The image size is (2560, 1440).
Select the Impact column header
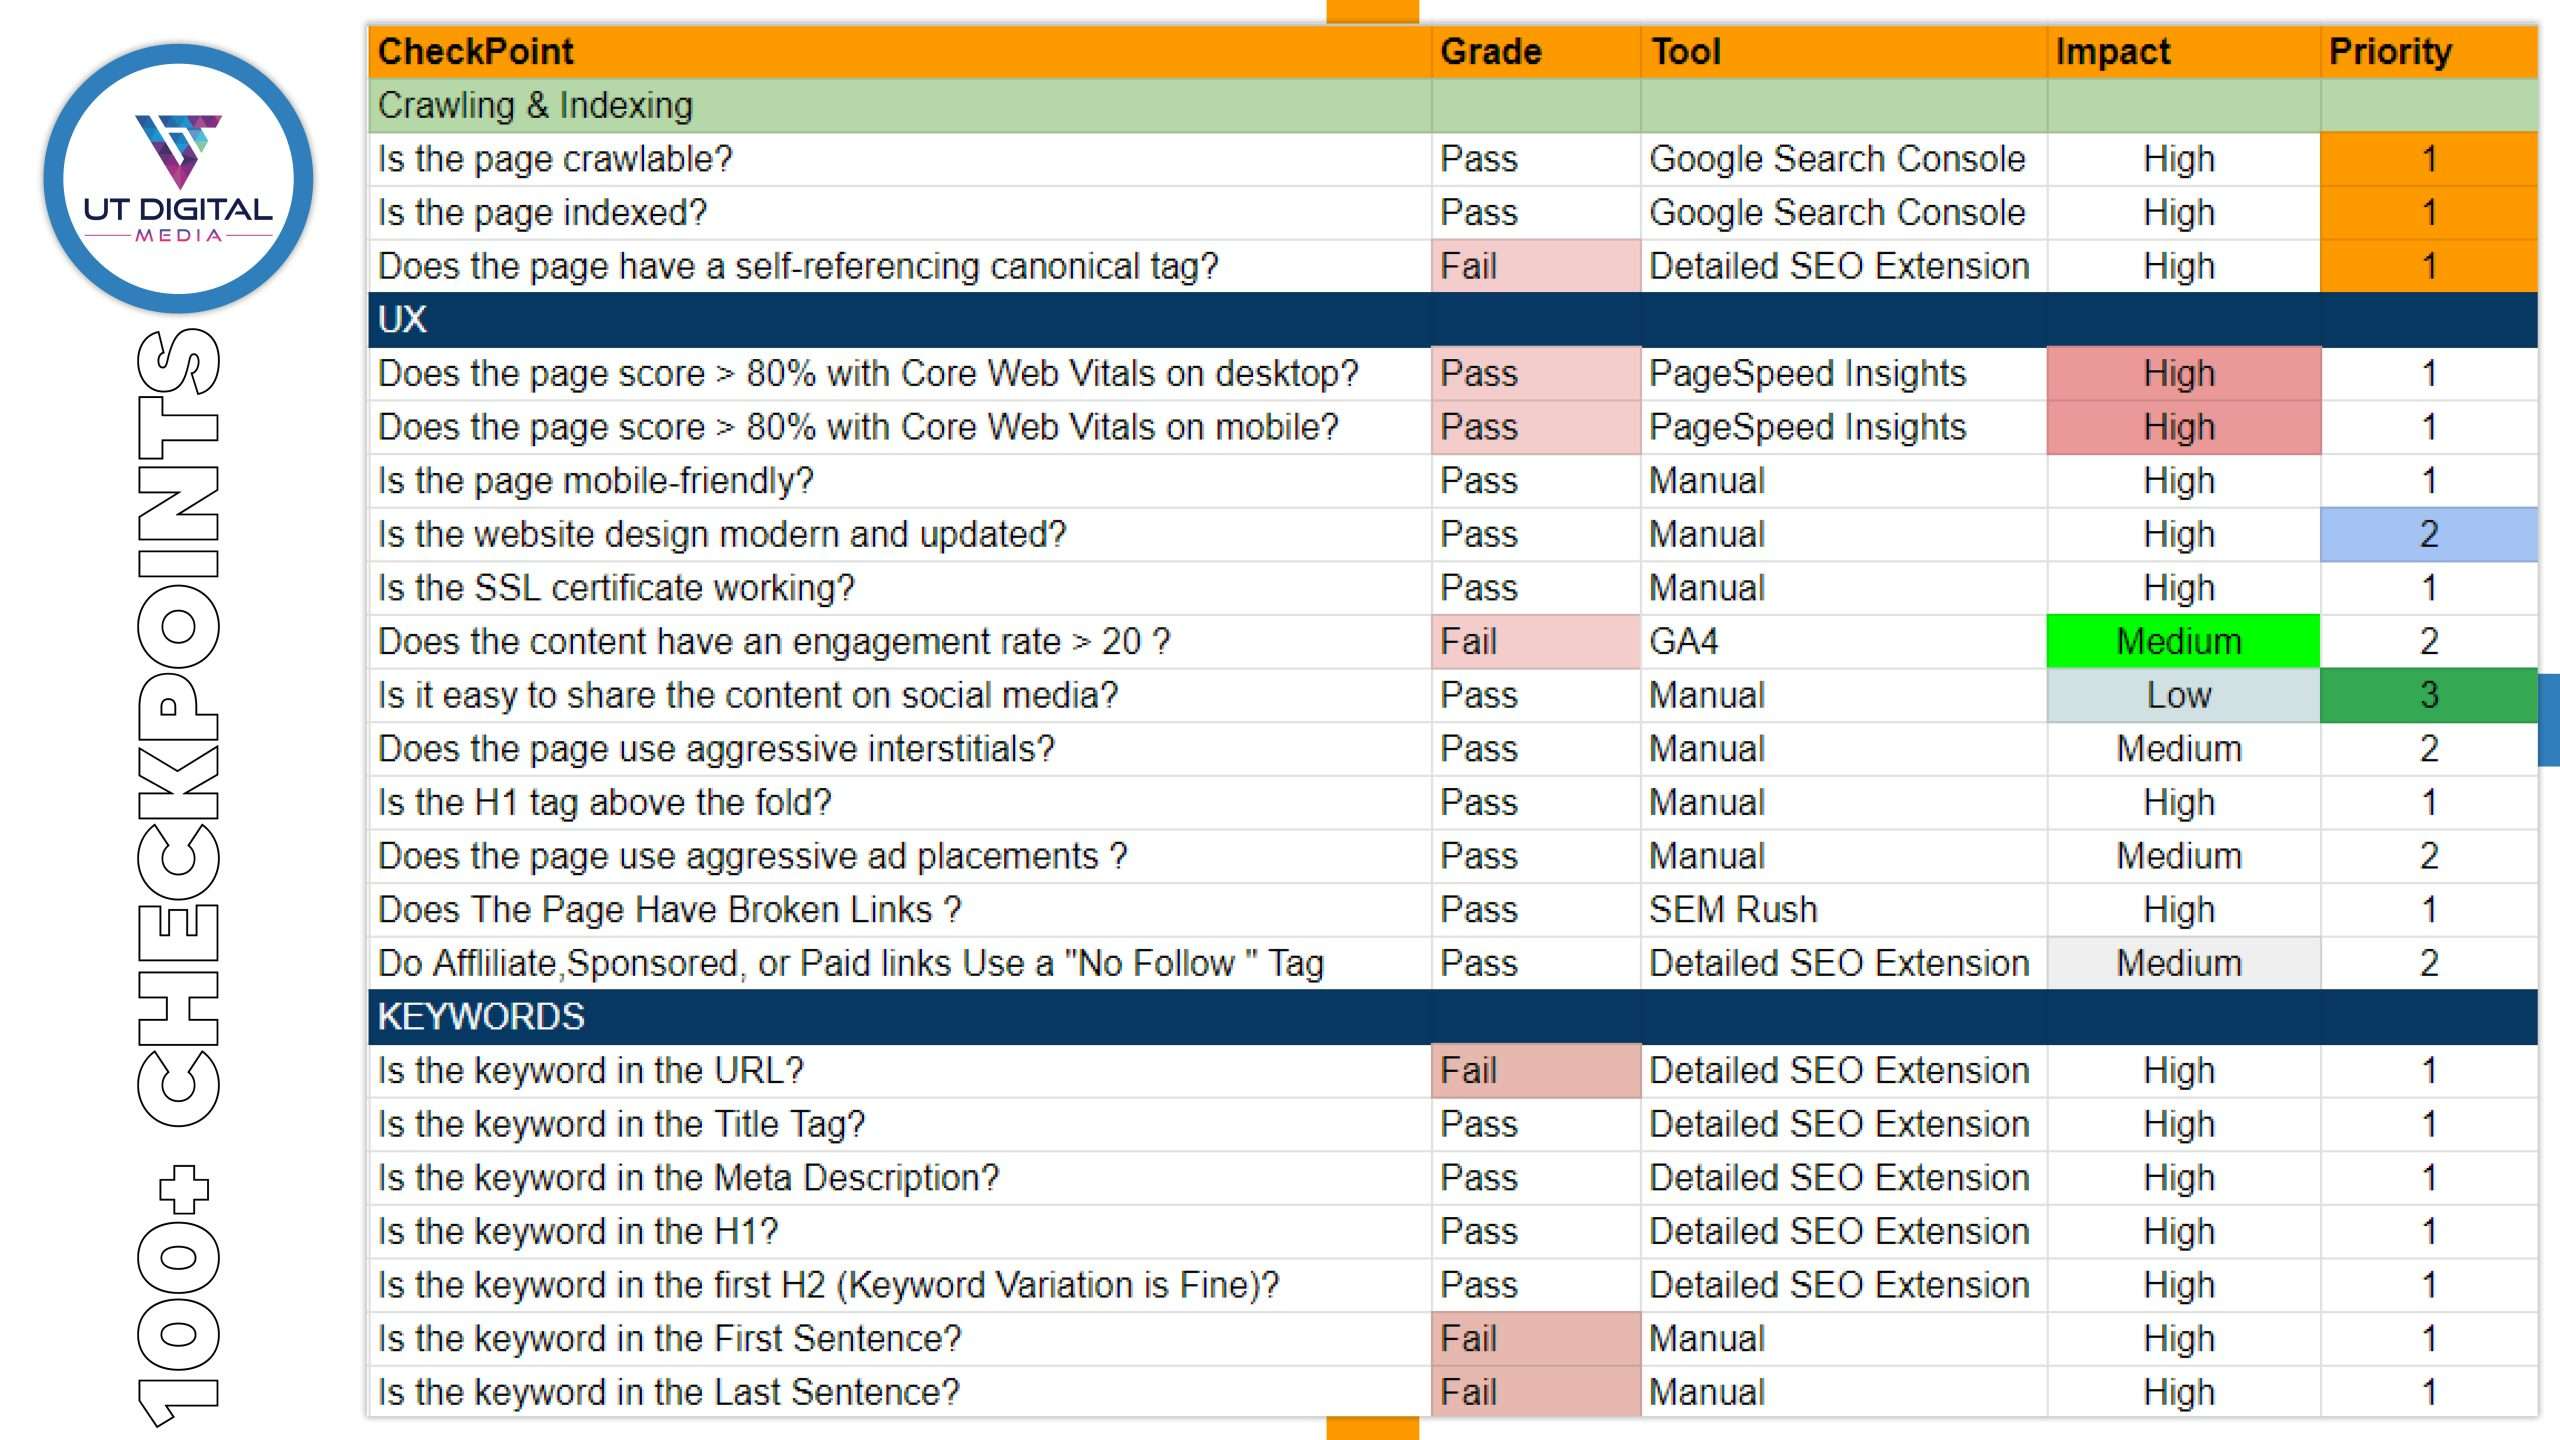(x=2112, y=52)
